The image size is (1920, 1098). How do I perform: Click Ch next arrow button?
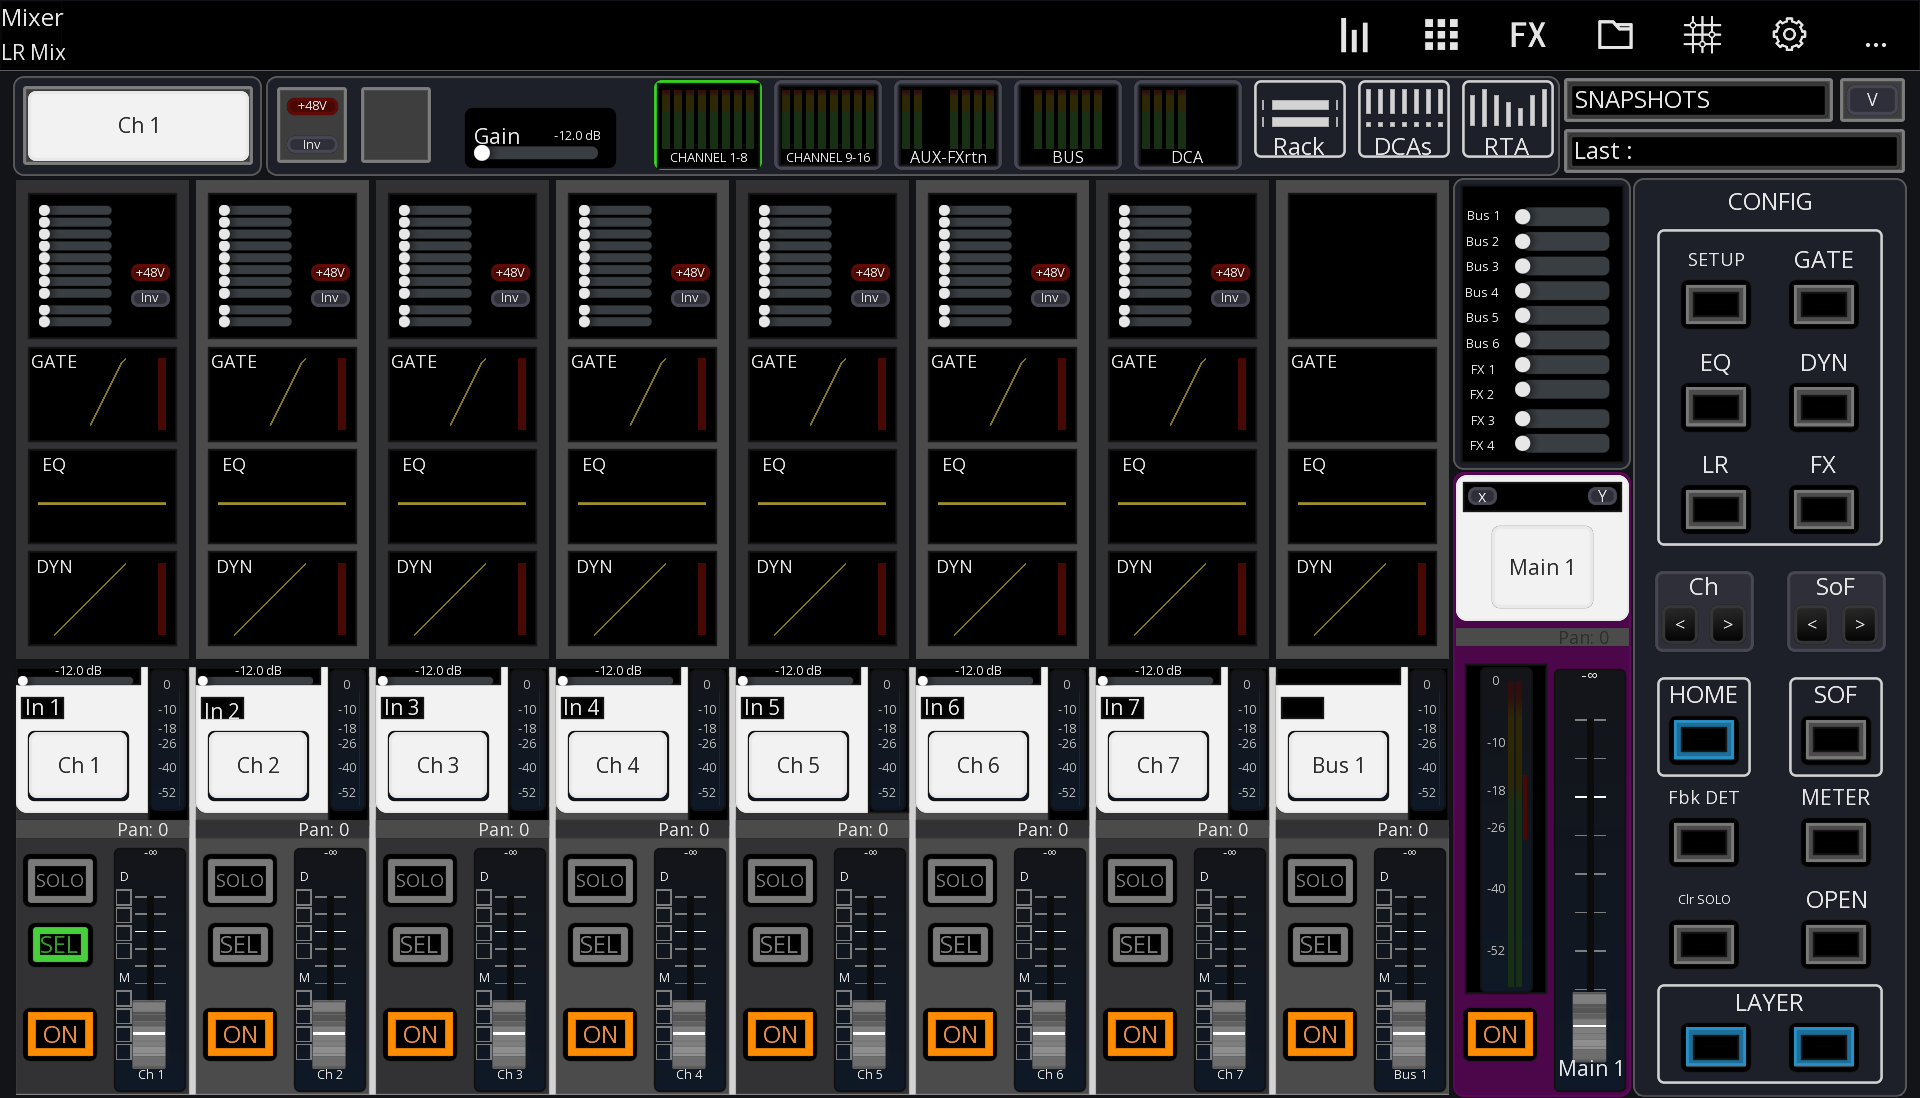tap(1728, 625)
